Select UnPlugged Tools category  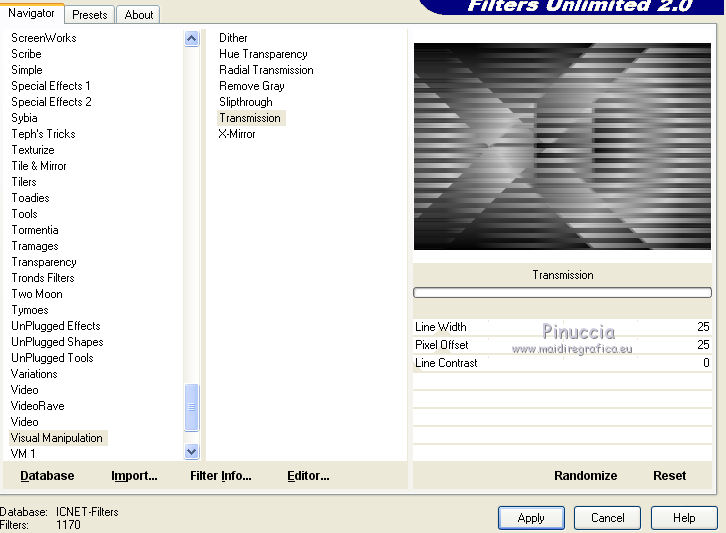[52, 358]
